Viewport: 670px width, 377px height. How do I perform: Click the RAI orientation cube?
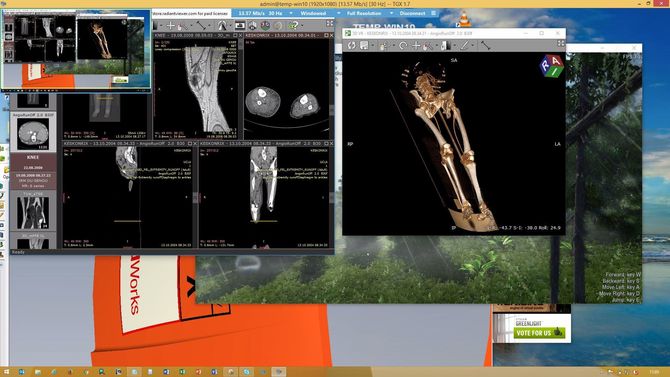pyautogui.click(x=551, y=66)
